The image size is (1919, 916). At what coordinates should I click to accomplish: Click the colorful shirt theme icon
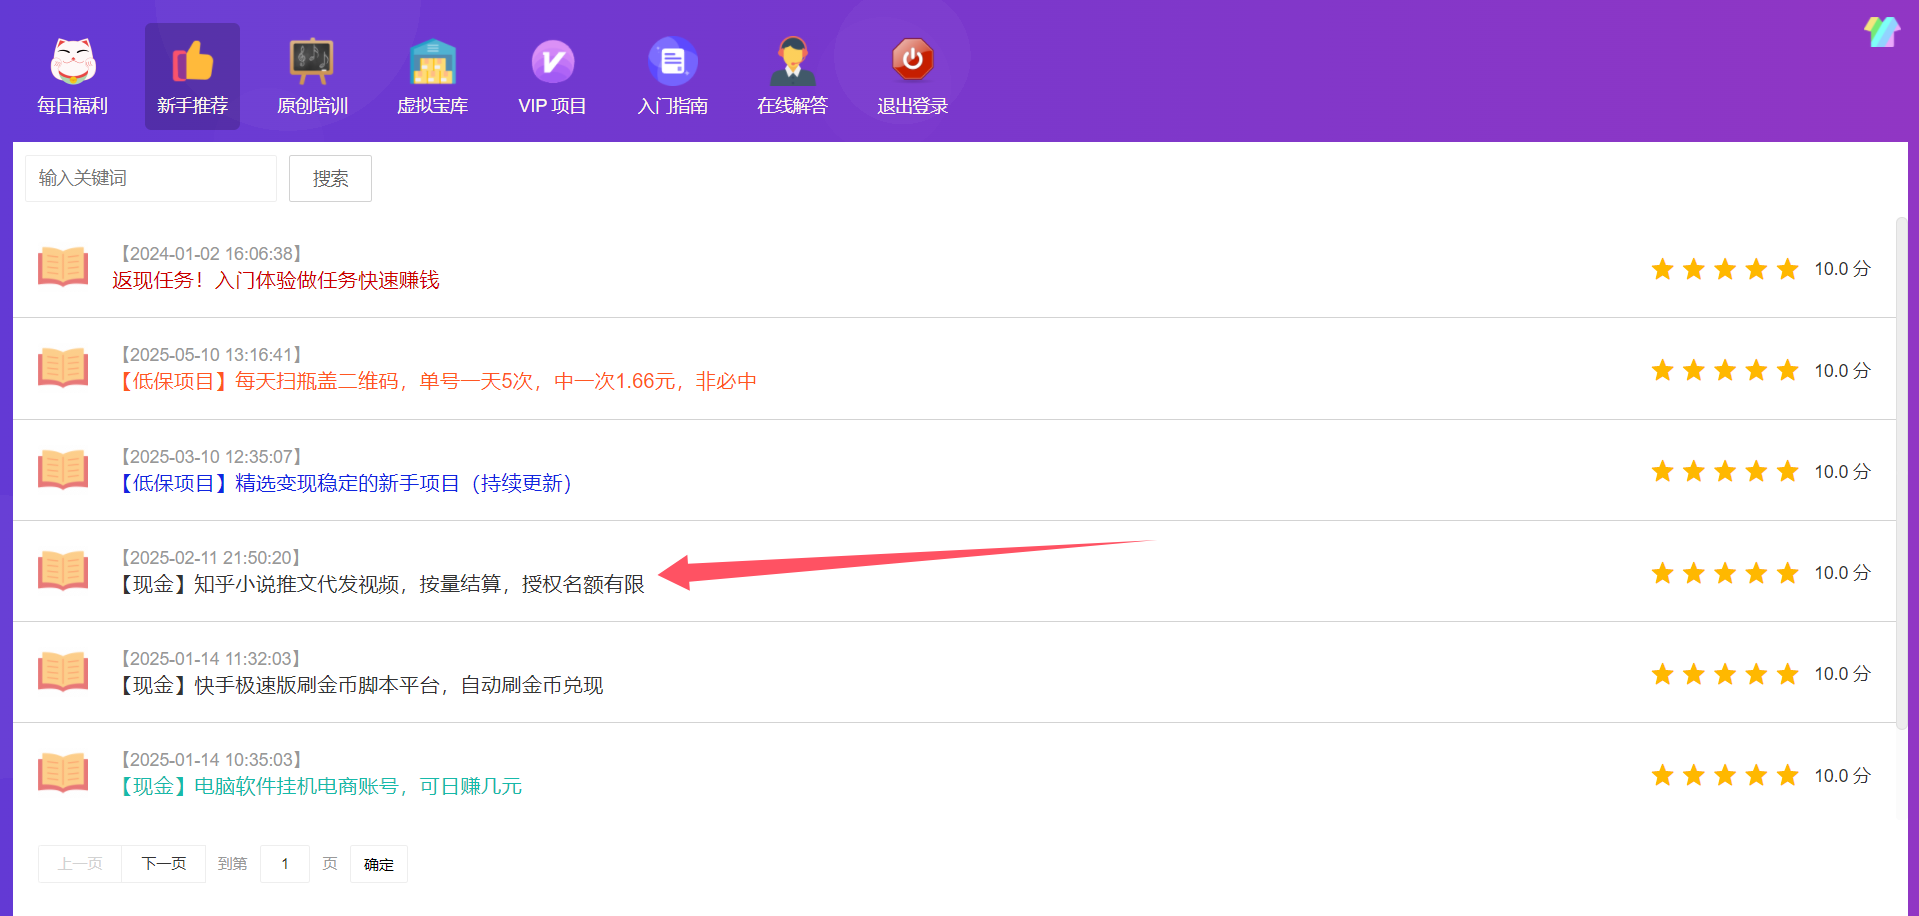click(1881, 32)
